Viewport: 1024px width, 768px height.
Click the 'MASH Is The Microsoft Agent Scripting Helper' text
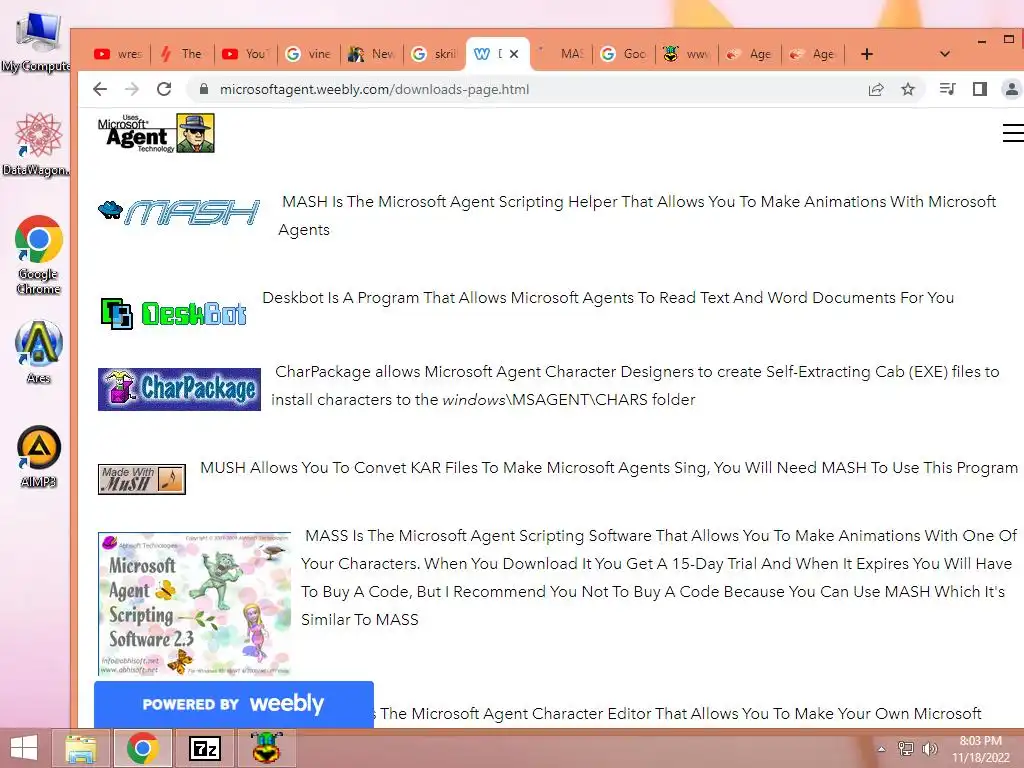coord(637,216)
